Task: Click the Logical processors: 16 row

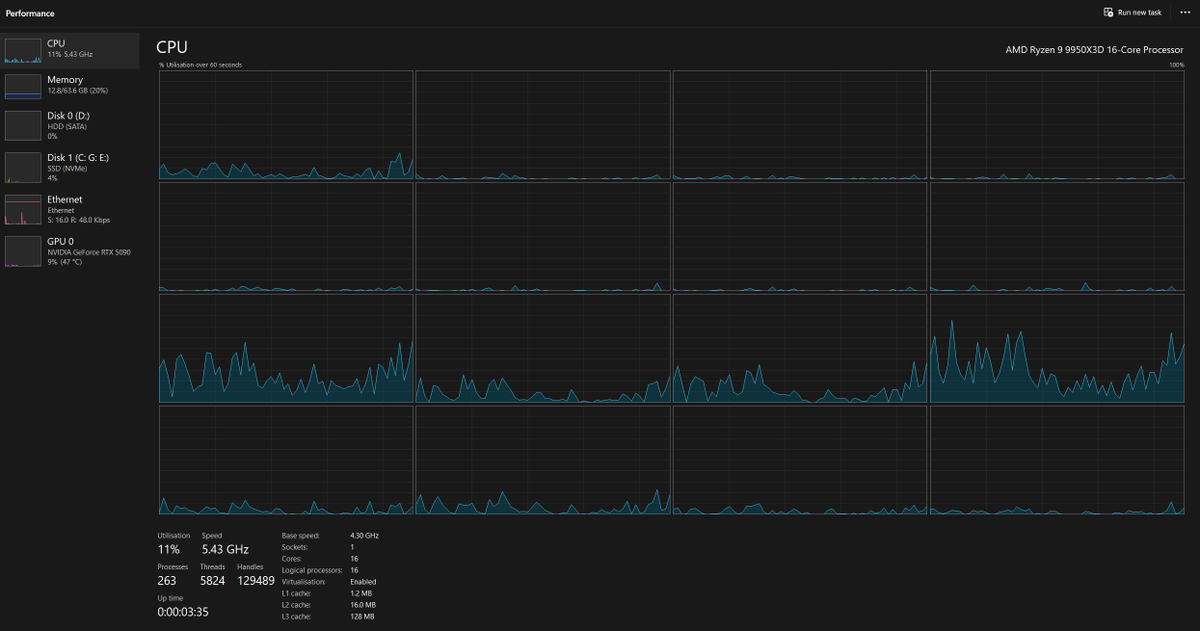Action: (320, 570)
